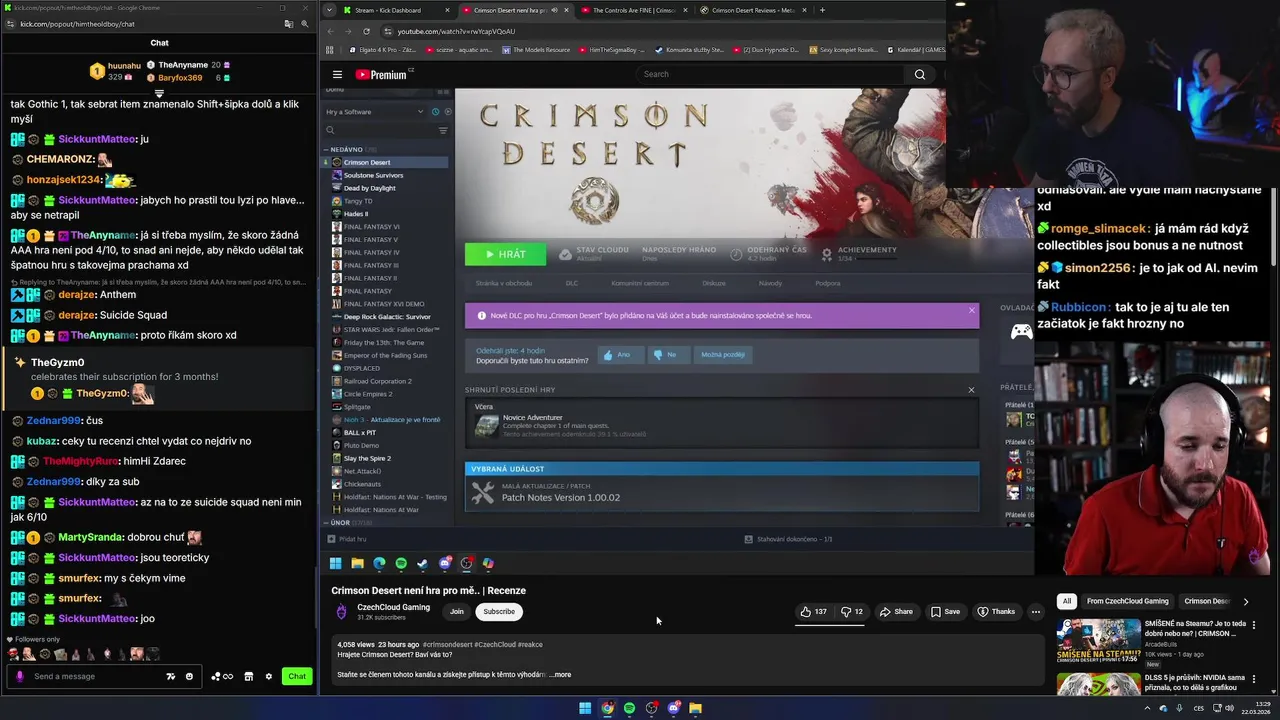This screenshot has height=720, width=1280.
Task: Click the translate icon in chat input
Action: coord(170,677)
